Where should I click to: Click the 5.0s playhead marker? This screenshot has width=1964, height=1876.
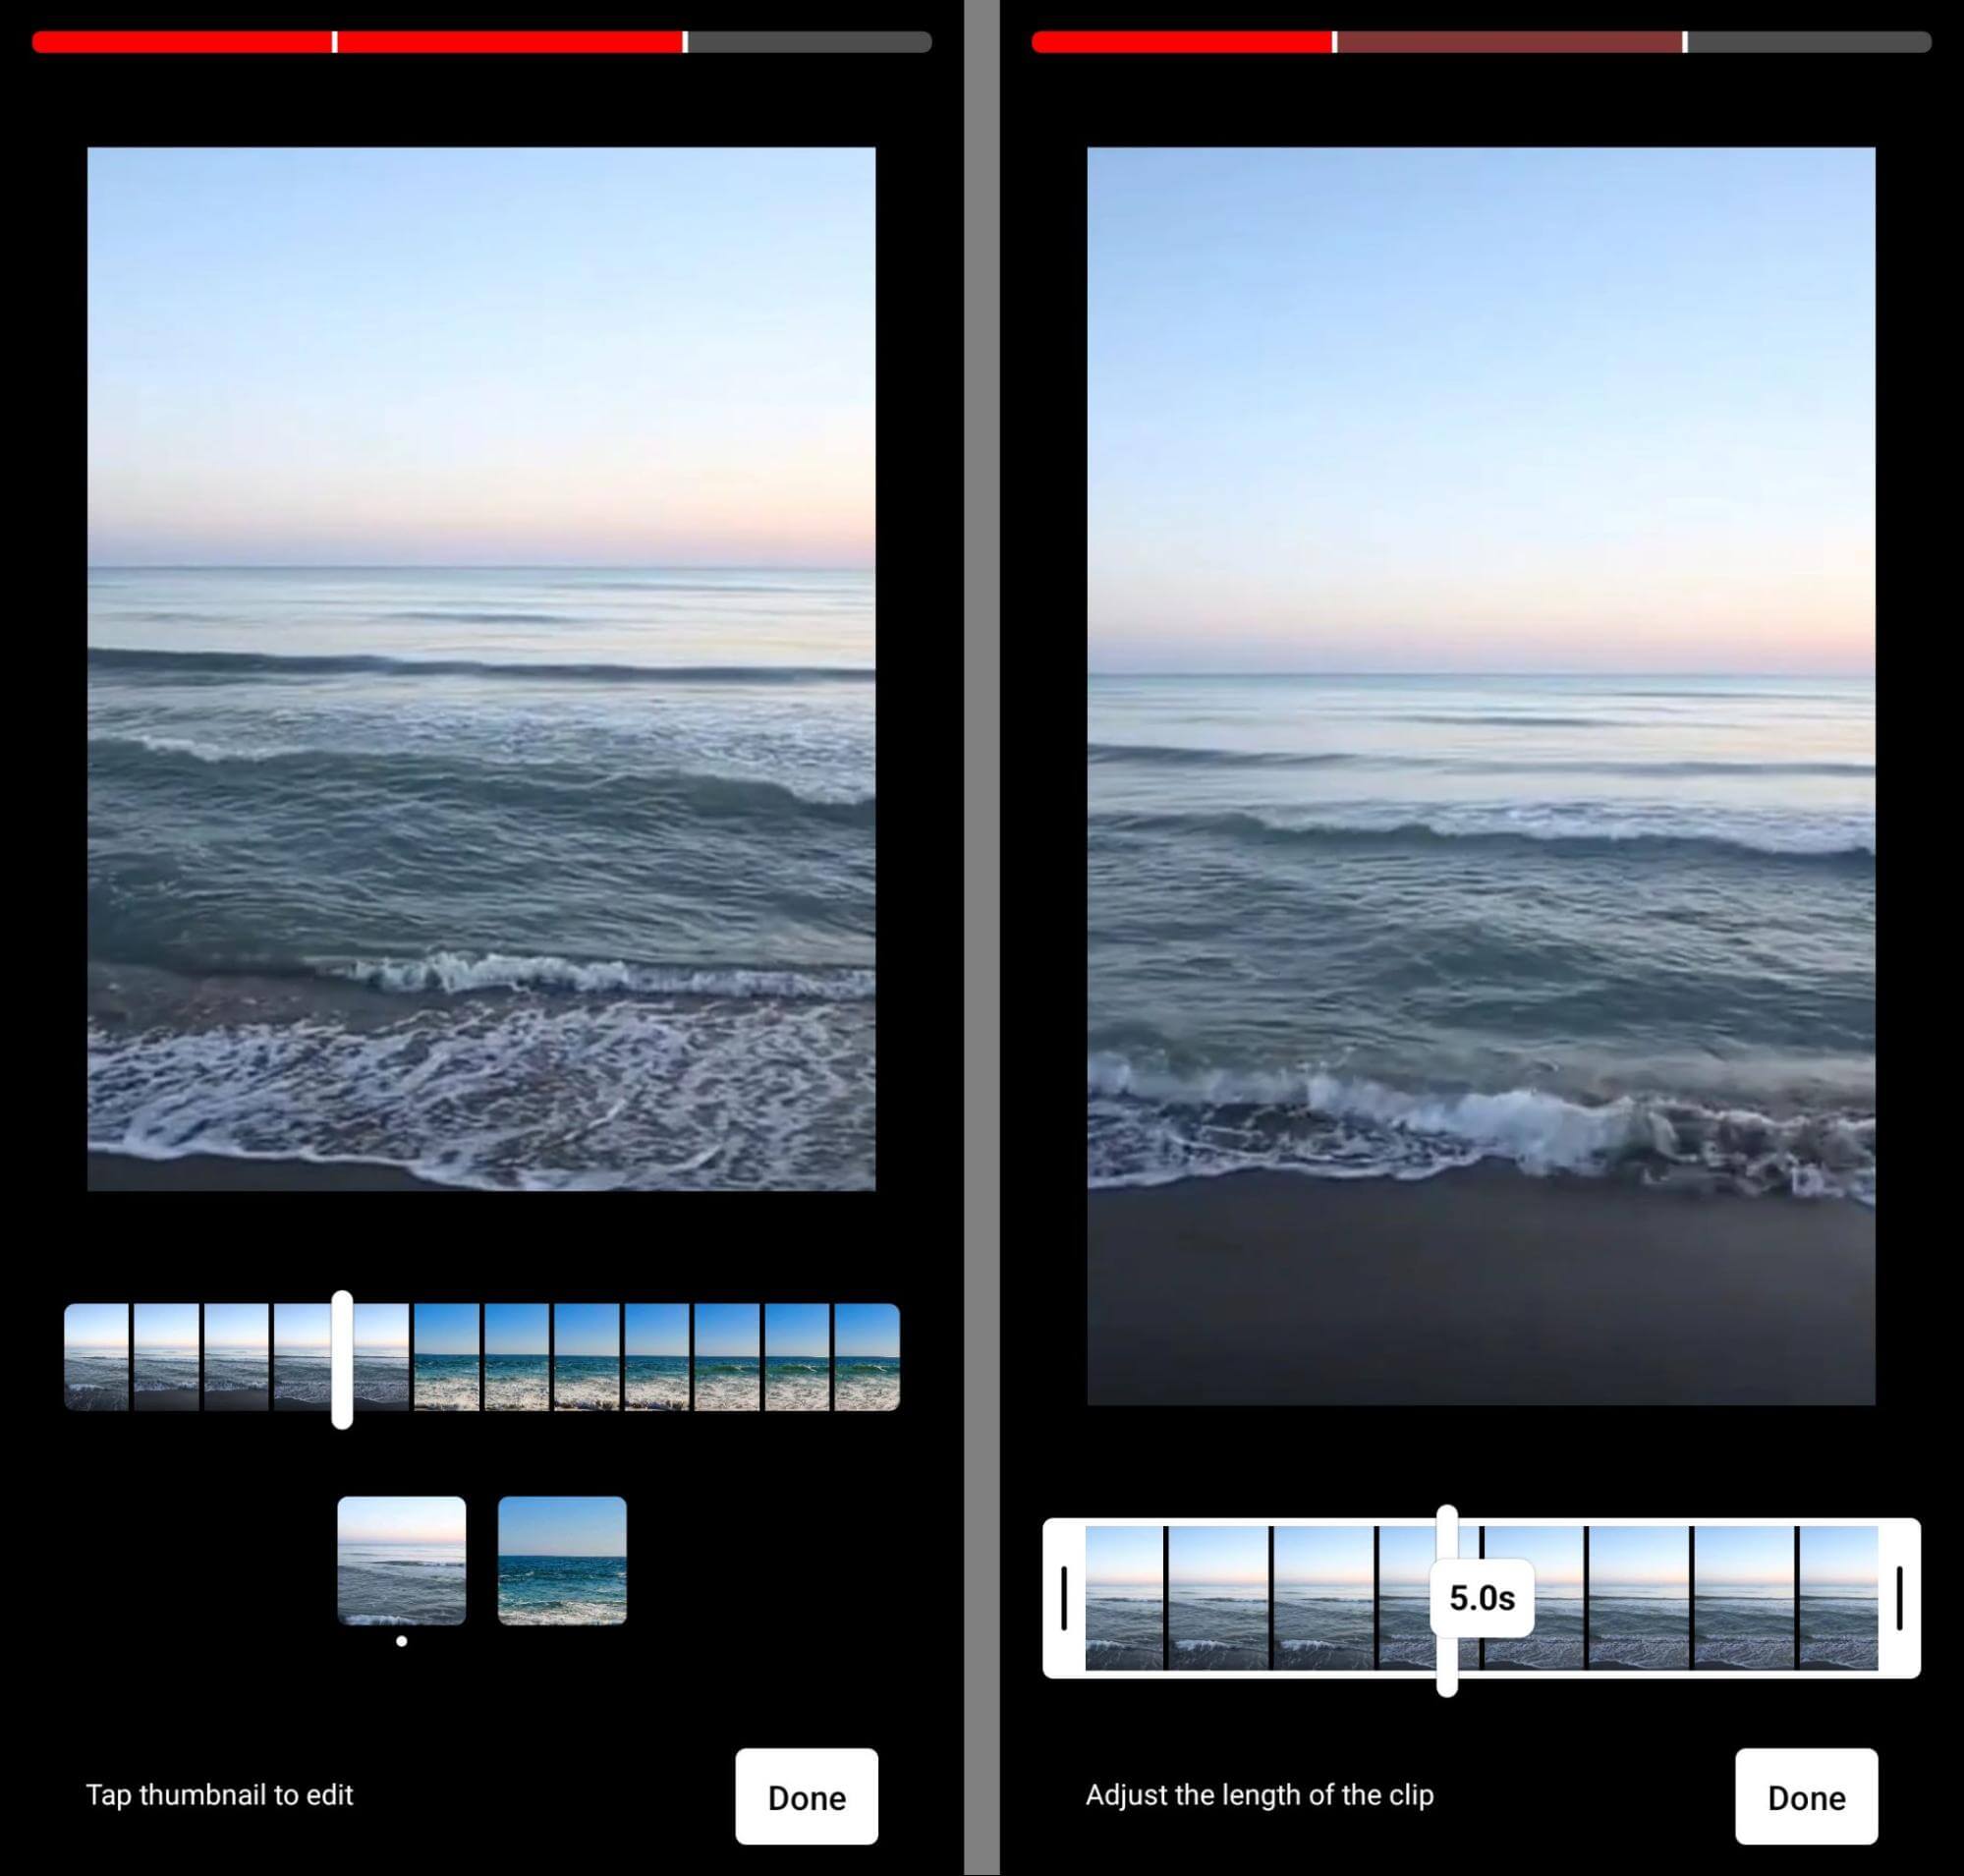pyautogui.click(x=1482, y=1598)
